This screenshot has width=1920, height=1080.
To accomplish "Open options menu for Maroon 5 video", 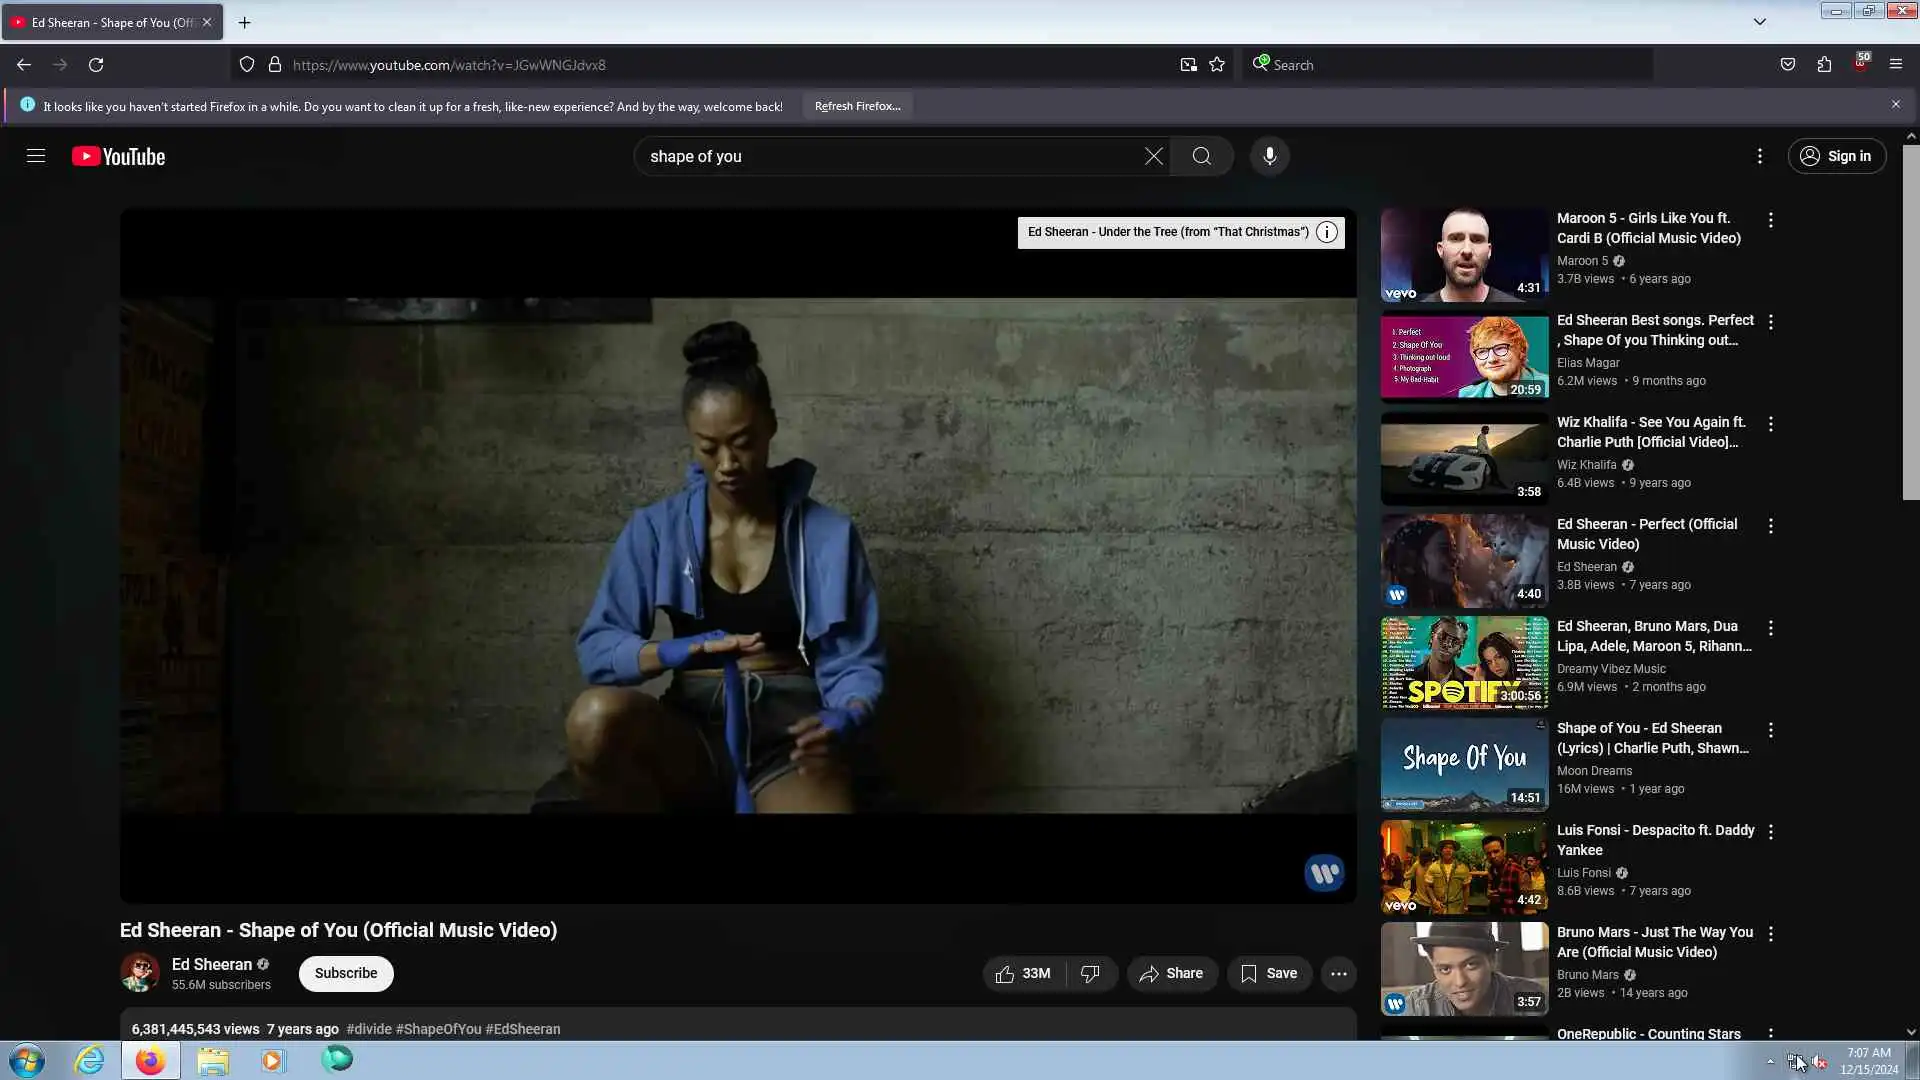I will pyautogui.click(x=1770, y=220).
